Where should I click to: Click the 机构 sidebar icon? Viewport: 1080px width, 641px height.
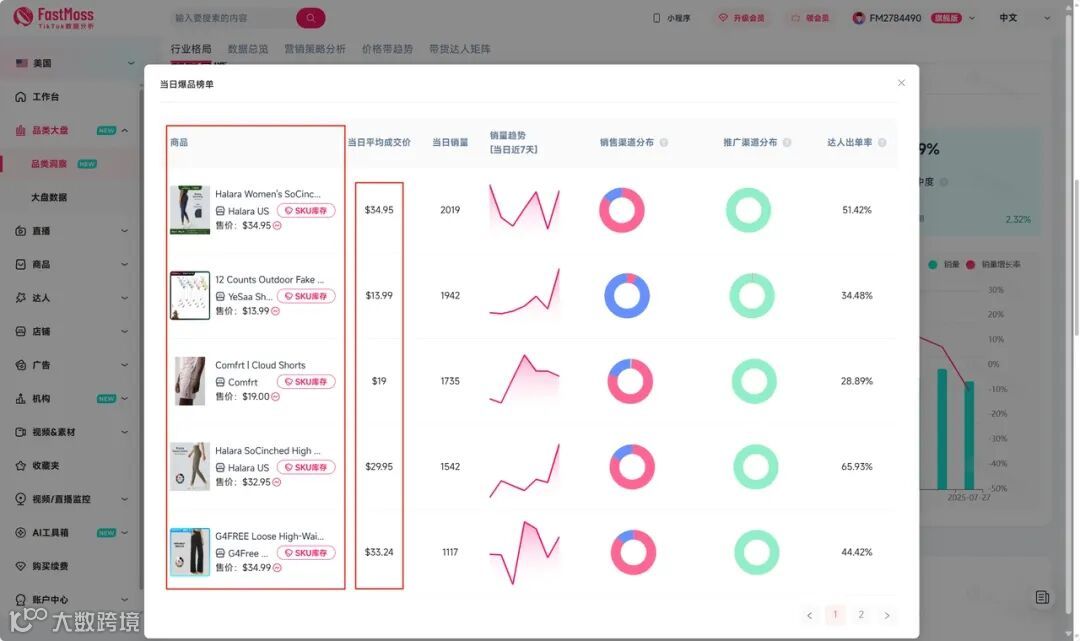pos(21,399)
